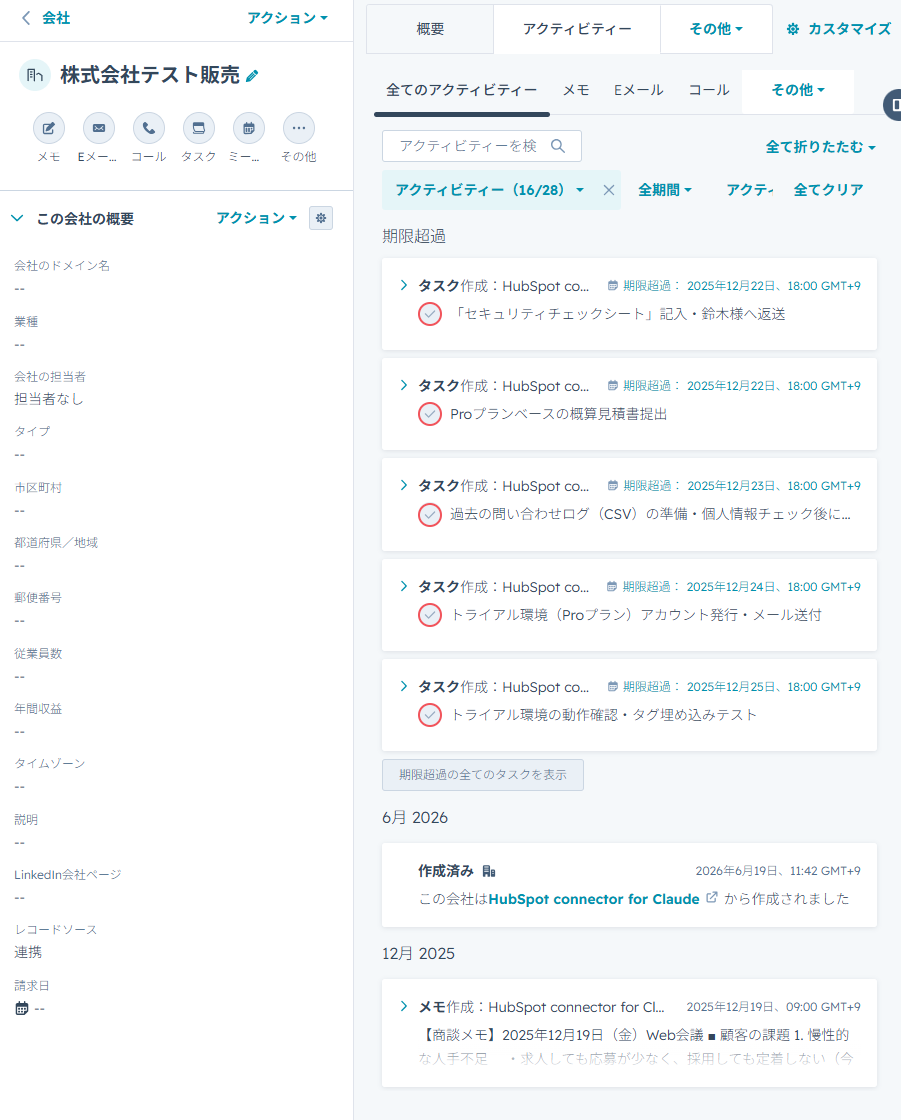
Task: Go back to the 会社 list
Action: (x=46, y=18)
